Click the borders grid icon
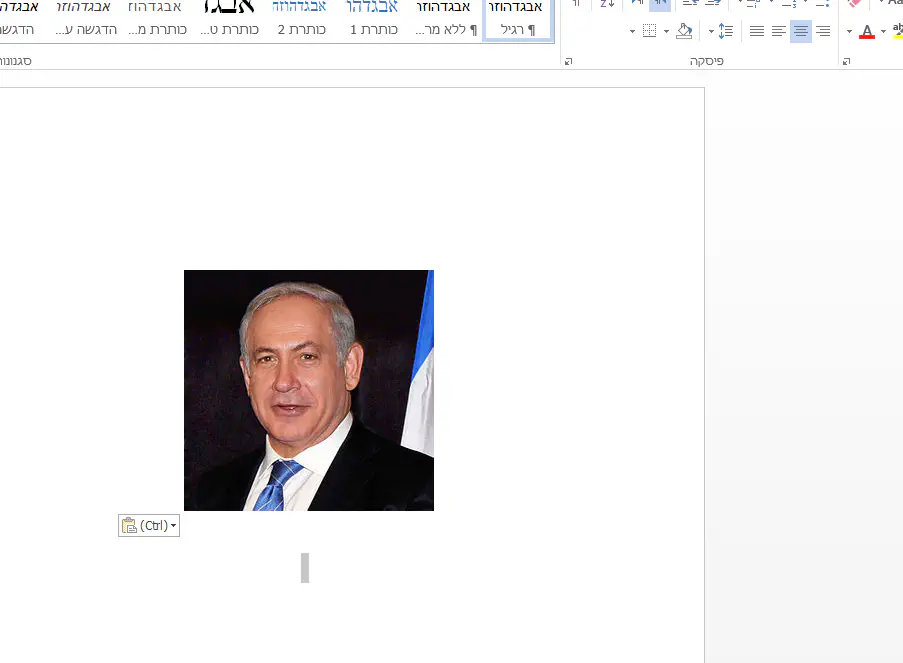Screen dimensions: 903x663 pos(649,31)
